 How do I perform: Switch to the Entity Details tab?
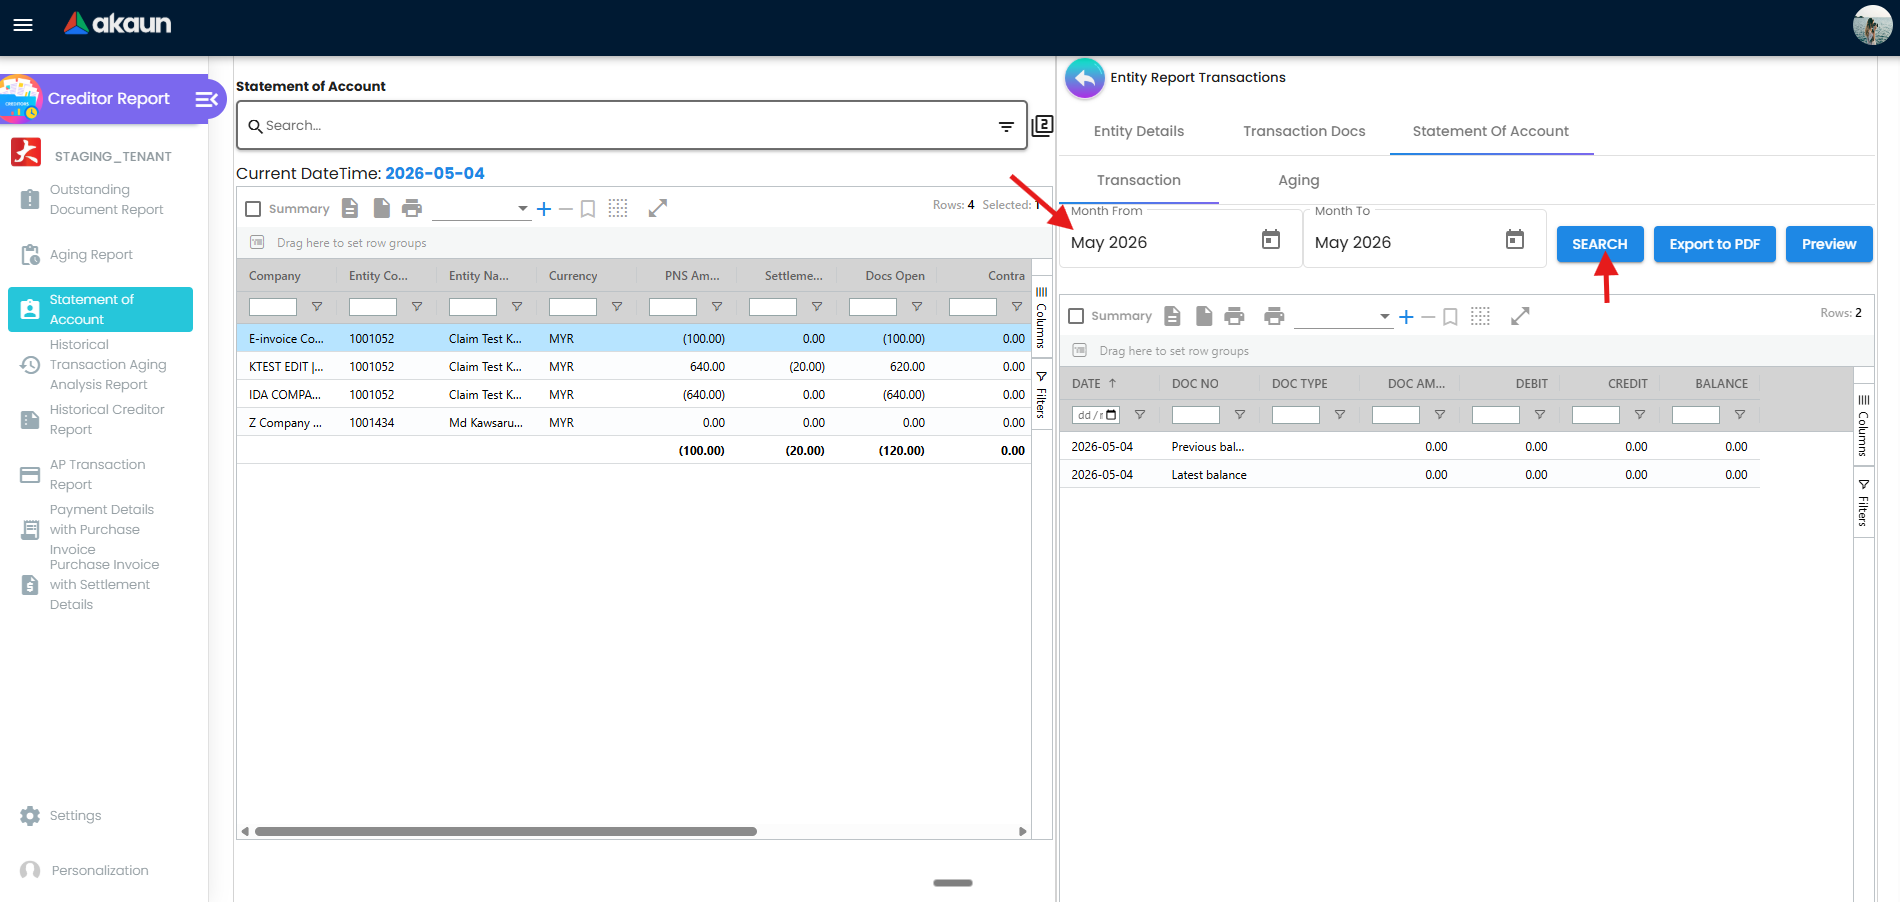(1138, 131)
